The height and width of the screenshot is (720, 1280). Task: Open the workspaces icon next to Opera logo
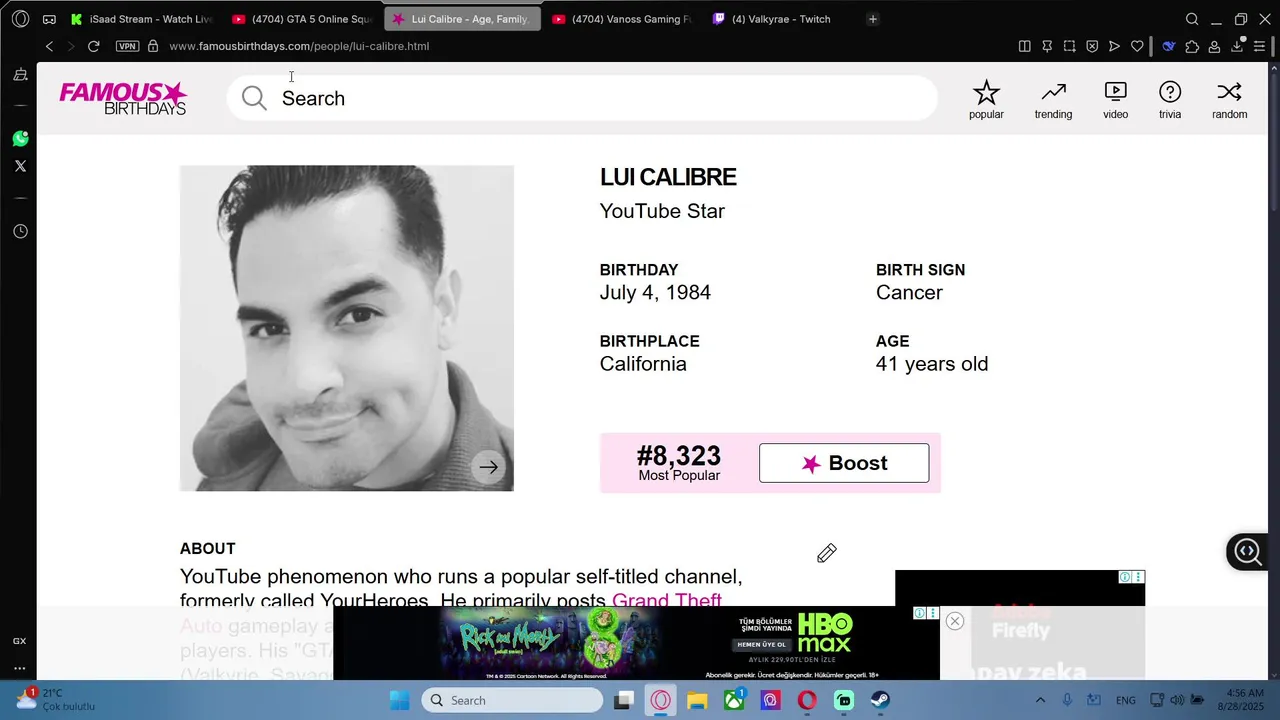tap(49, 19)
